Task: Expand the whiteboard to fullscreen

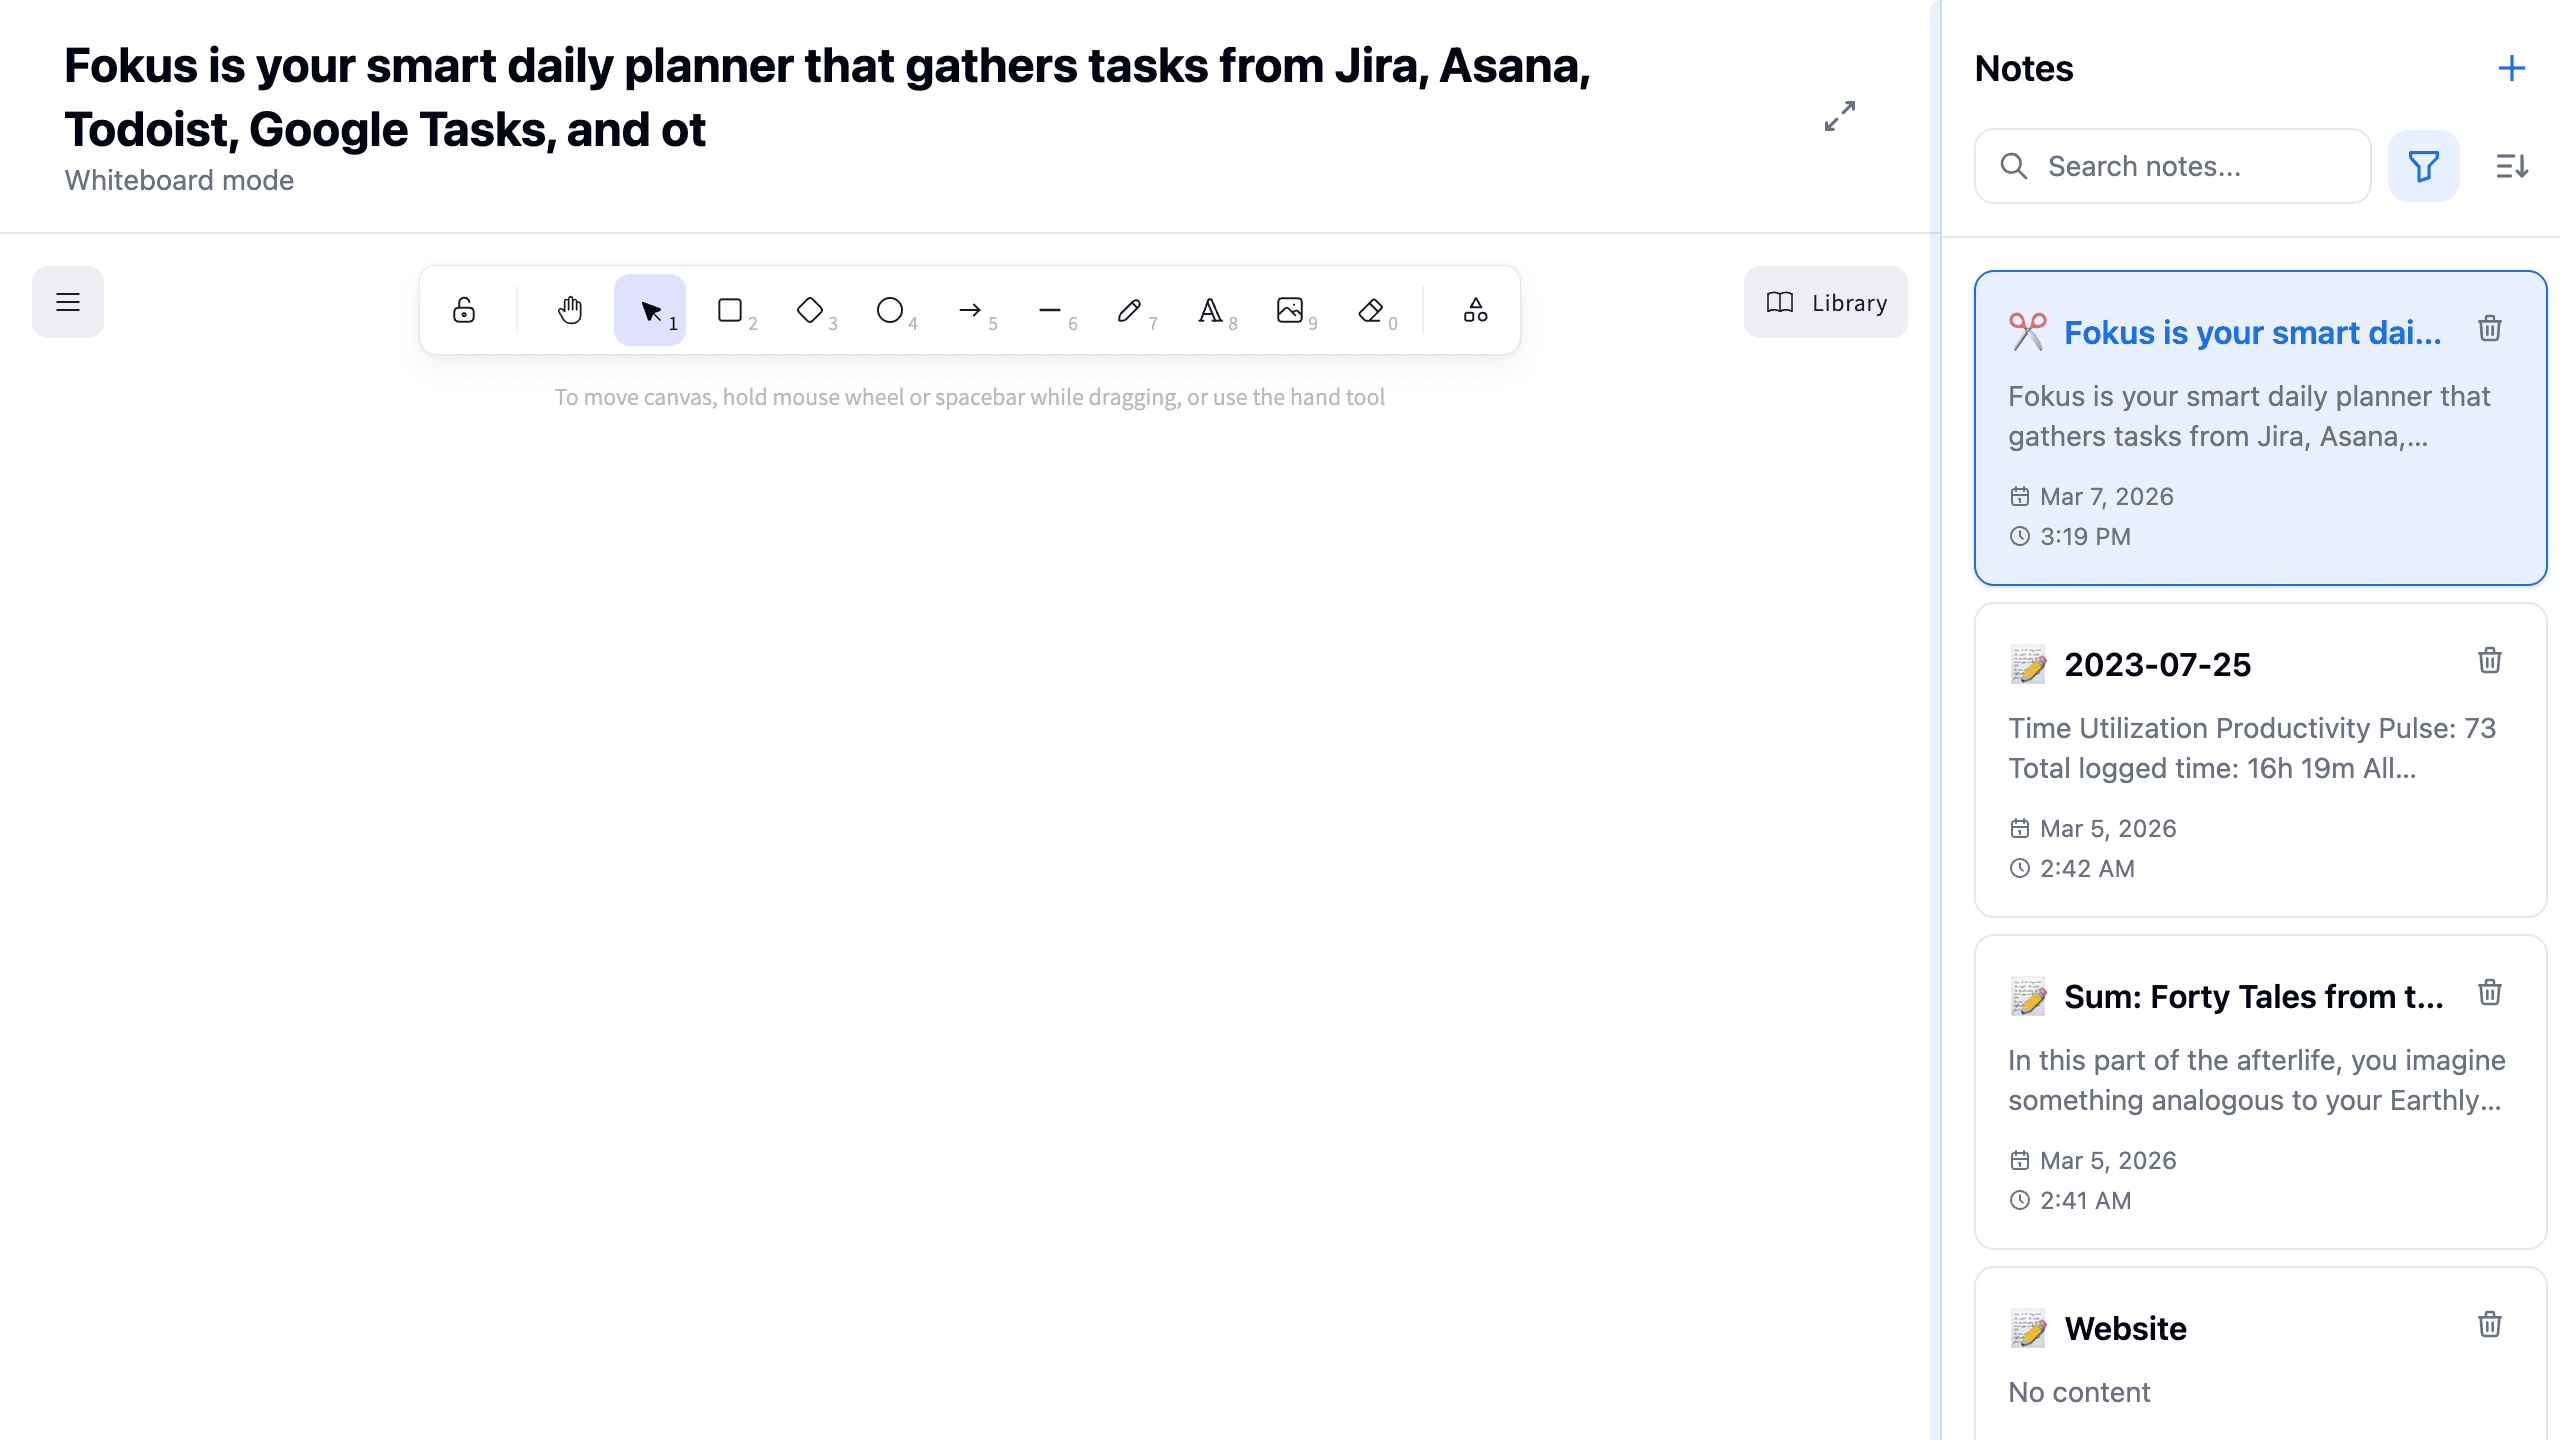Action: coord(1838,117)
